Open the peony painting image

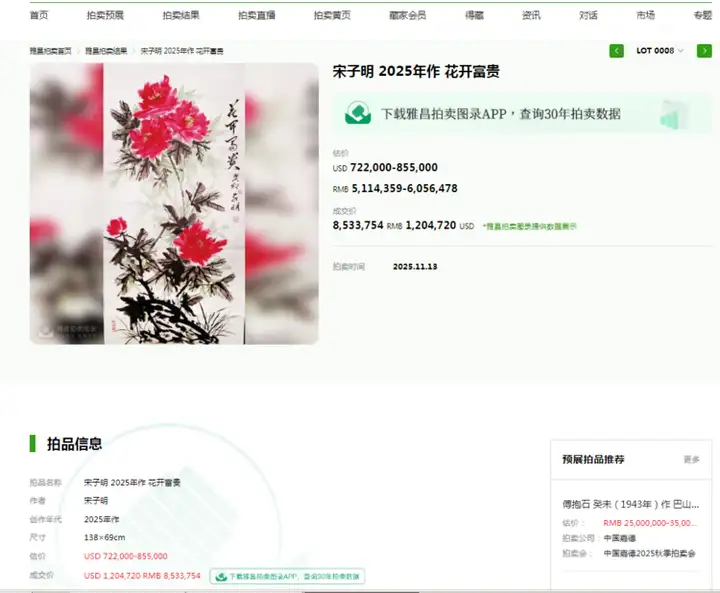(174, 203)
